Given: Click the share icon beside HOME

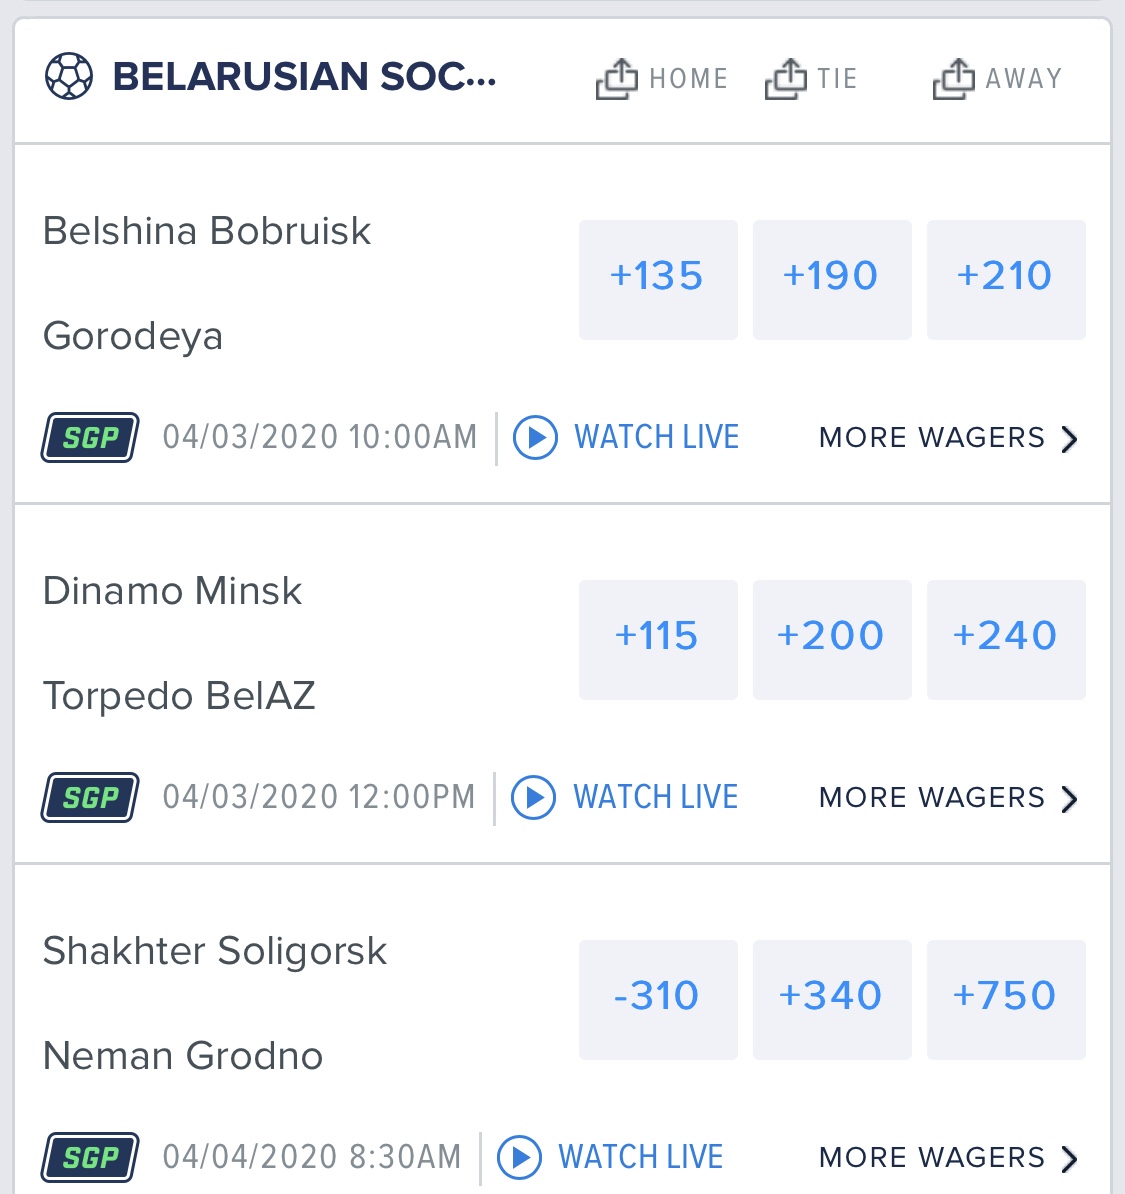Looking at the screenshot, I should click(x=616, y=78).
